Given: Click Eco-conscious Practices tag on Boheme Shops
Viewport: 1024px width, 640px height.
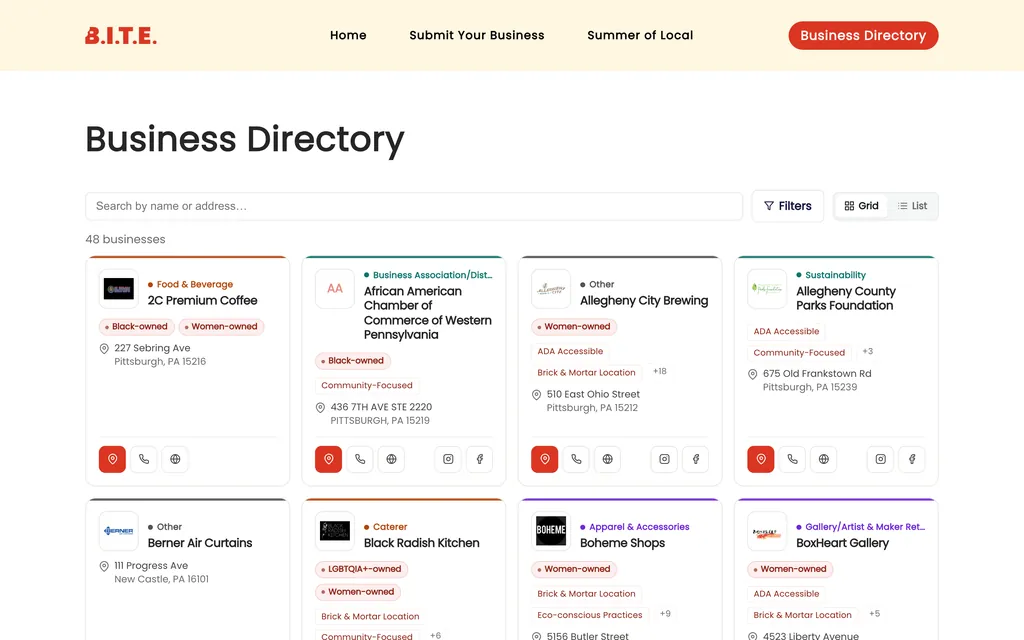Looking at the screenshot, I should click(x=590, y=615).
